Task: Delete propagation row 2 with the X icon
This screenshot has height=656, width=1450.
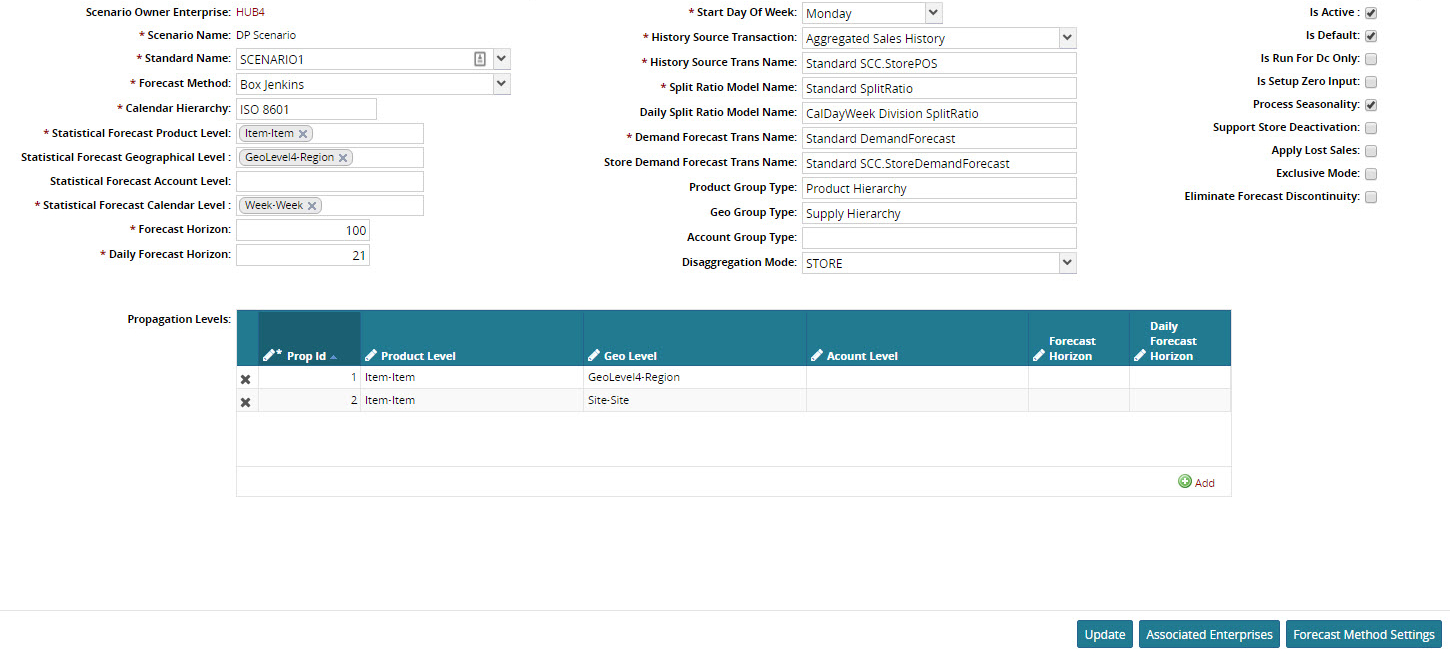Action: click(246, 402)
